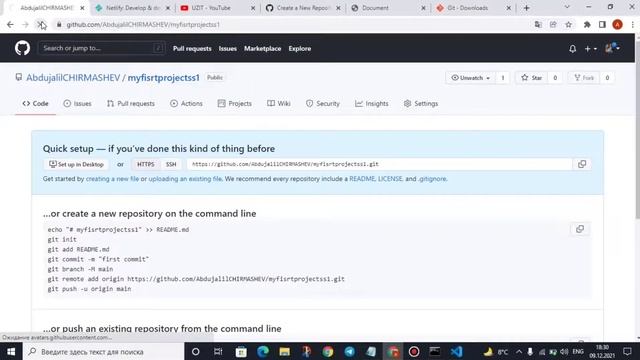This screenshot has width=640, height=360.
Task: Click the disabled Fork button
Action: 584,78
